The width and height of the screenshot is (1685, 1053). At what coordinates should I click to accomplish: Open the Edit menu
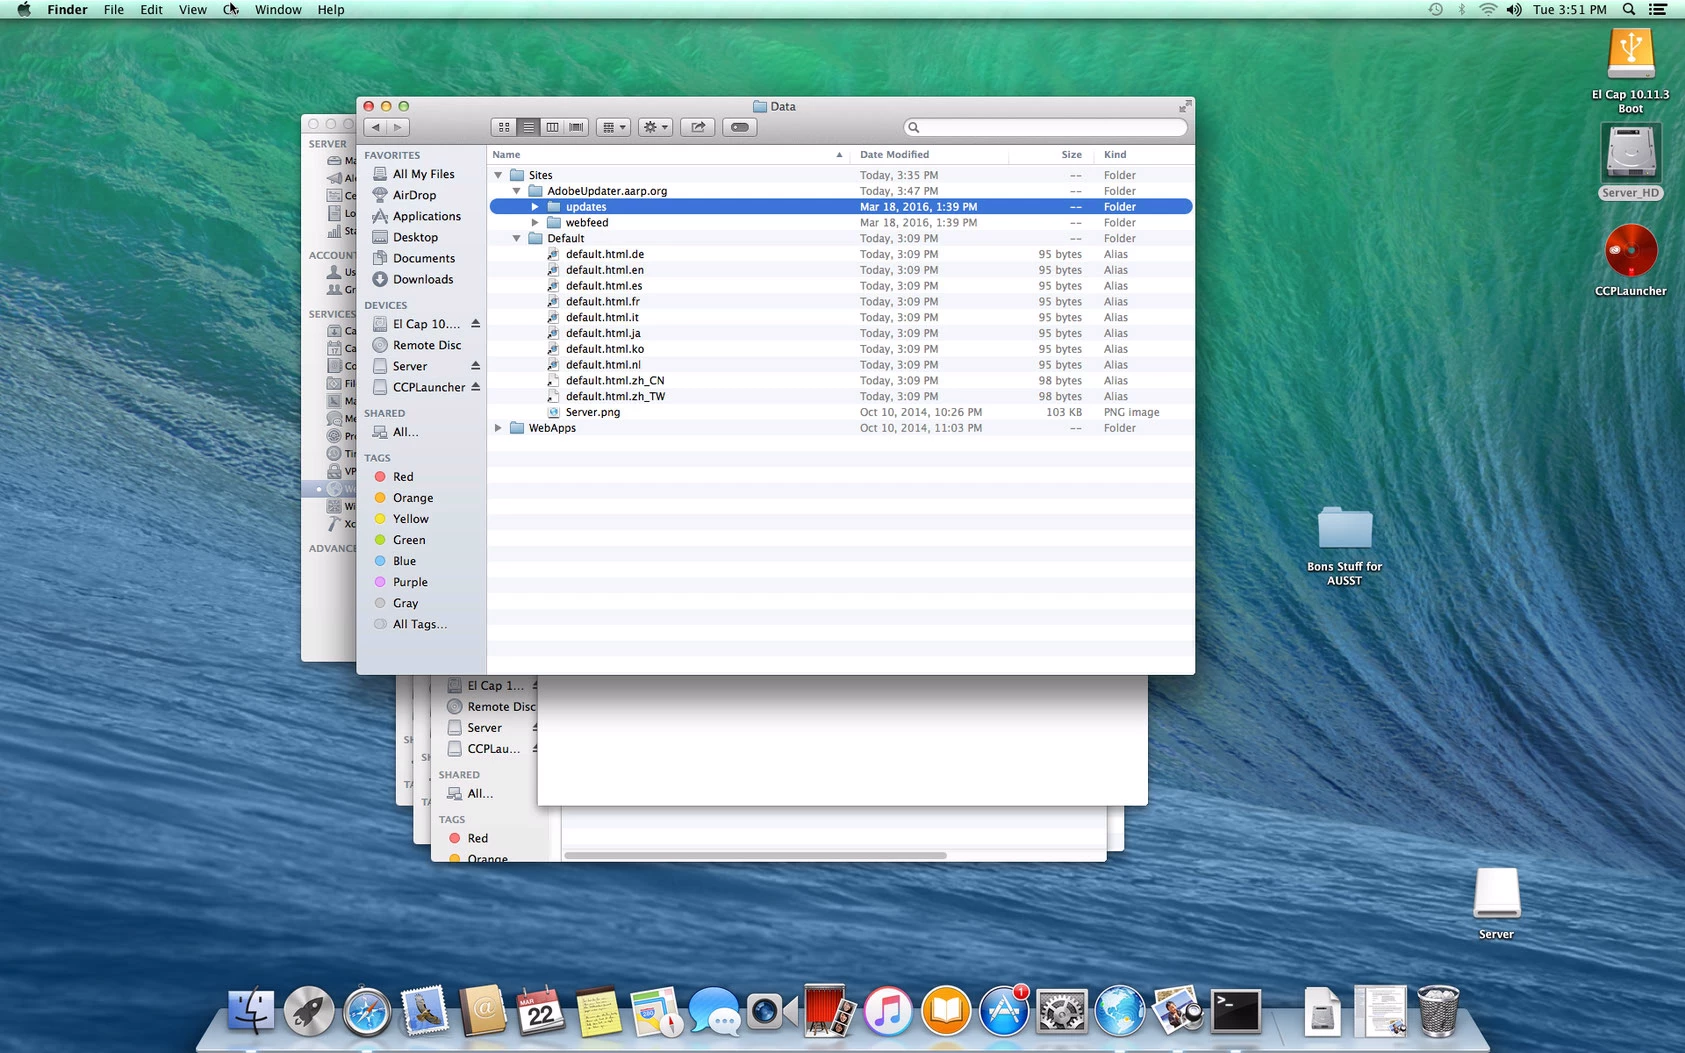pos(151,10)
